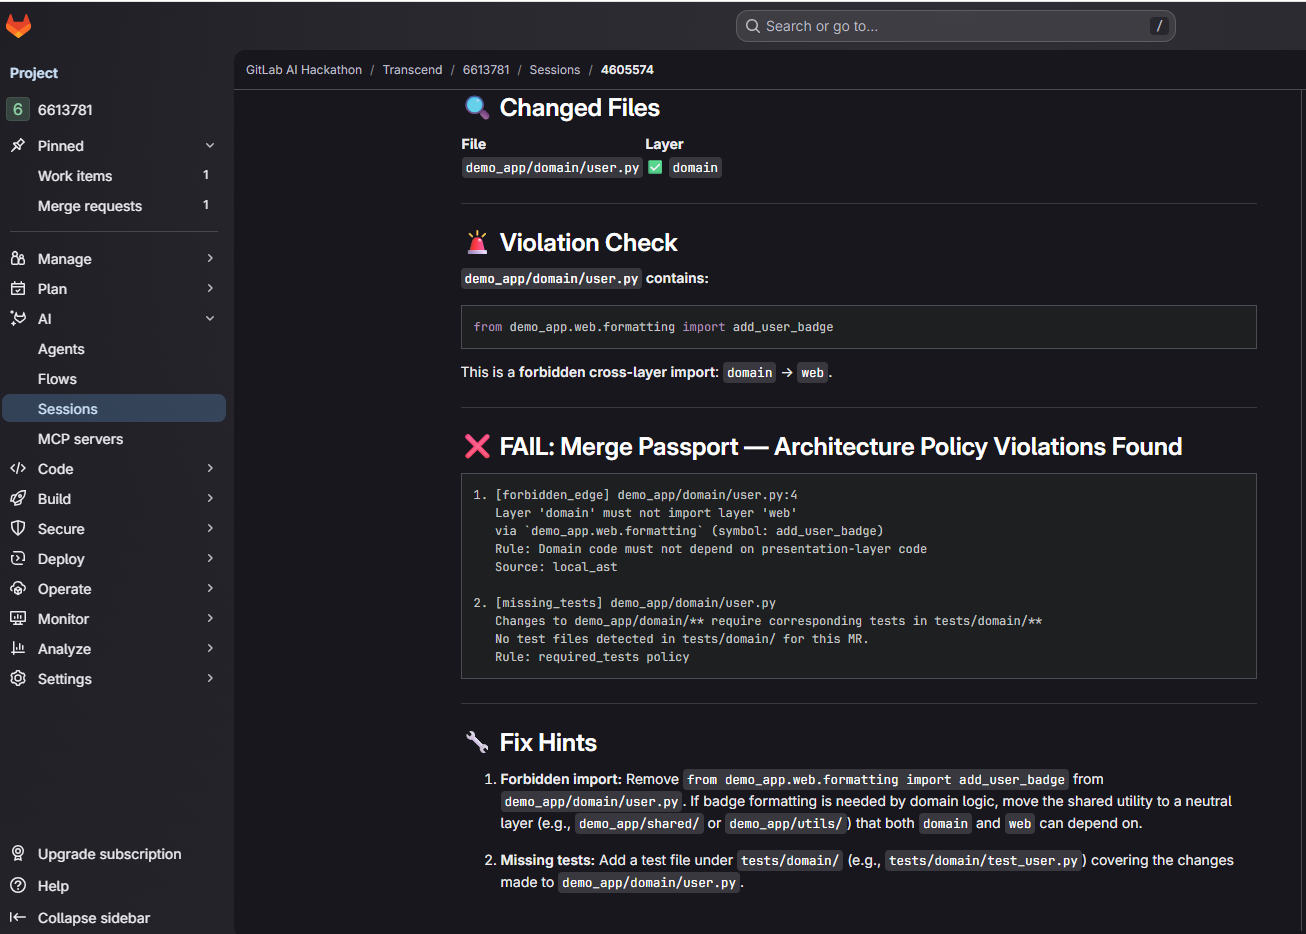1306x934 pixels.
Task: Click the AI tanuki icon
Action: pyautogui.click(x=18, y=319)
